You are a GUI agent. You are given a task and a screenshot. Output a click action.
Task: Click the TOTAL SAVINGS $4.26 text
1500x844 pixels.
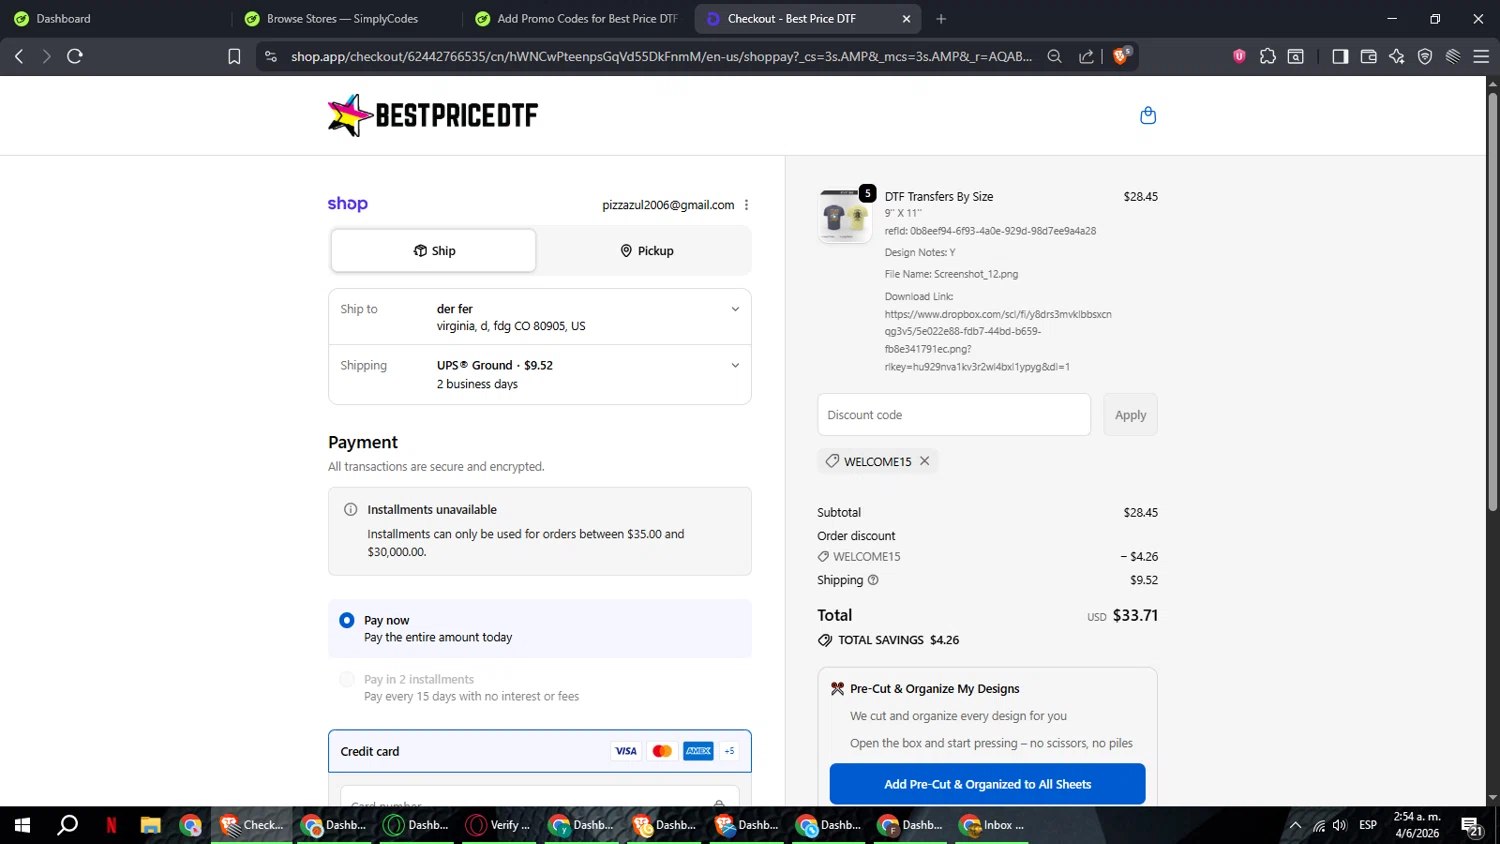(x=898, y=640)
